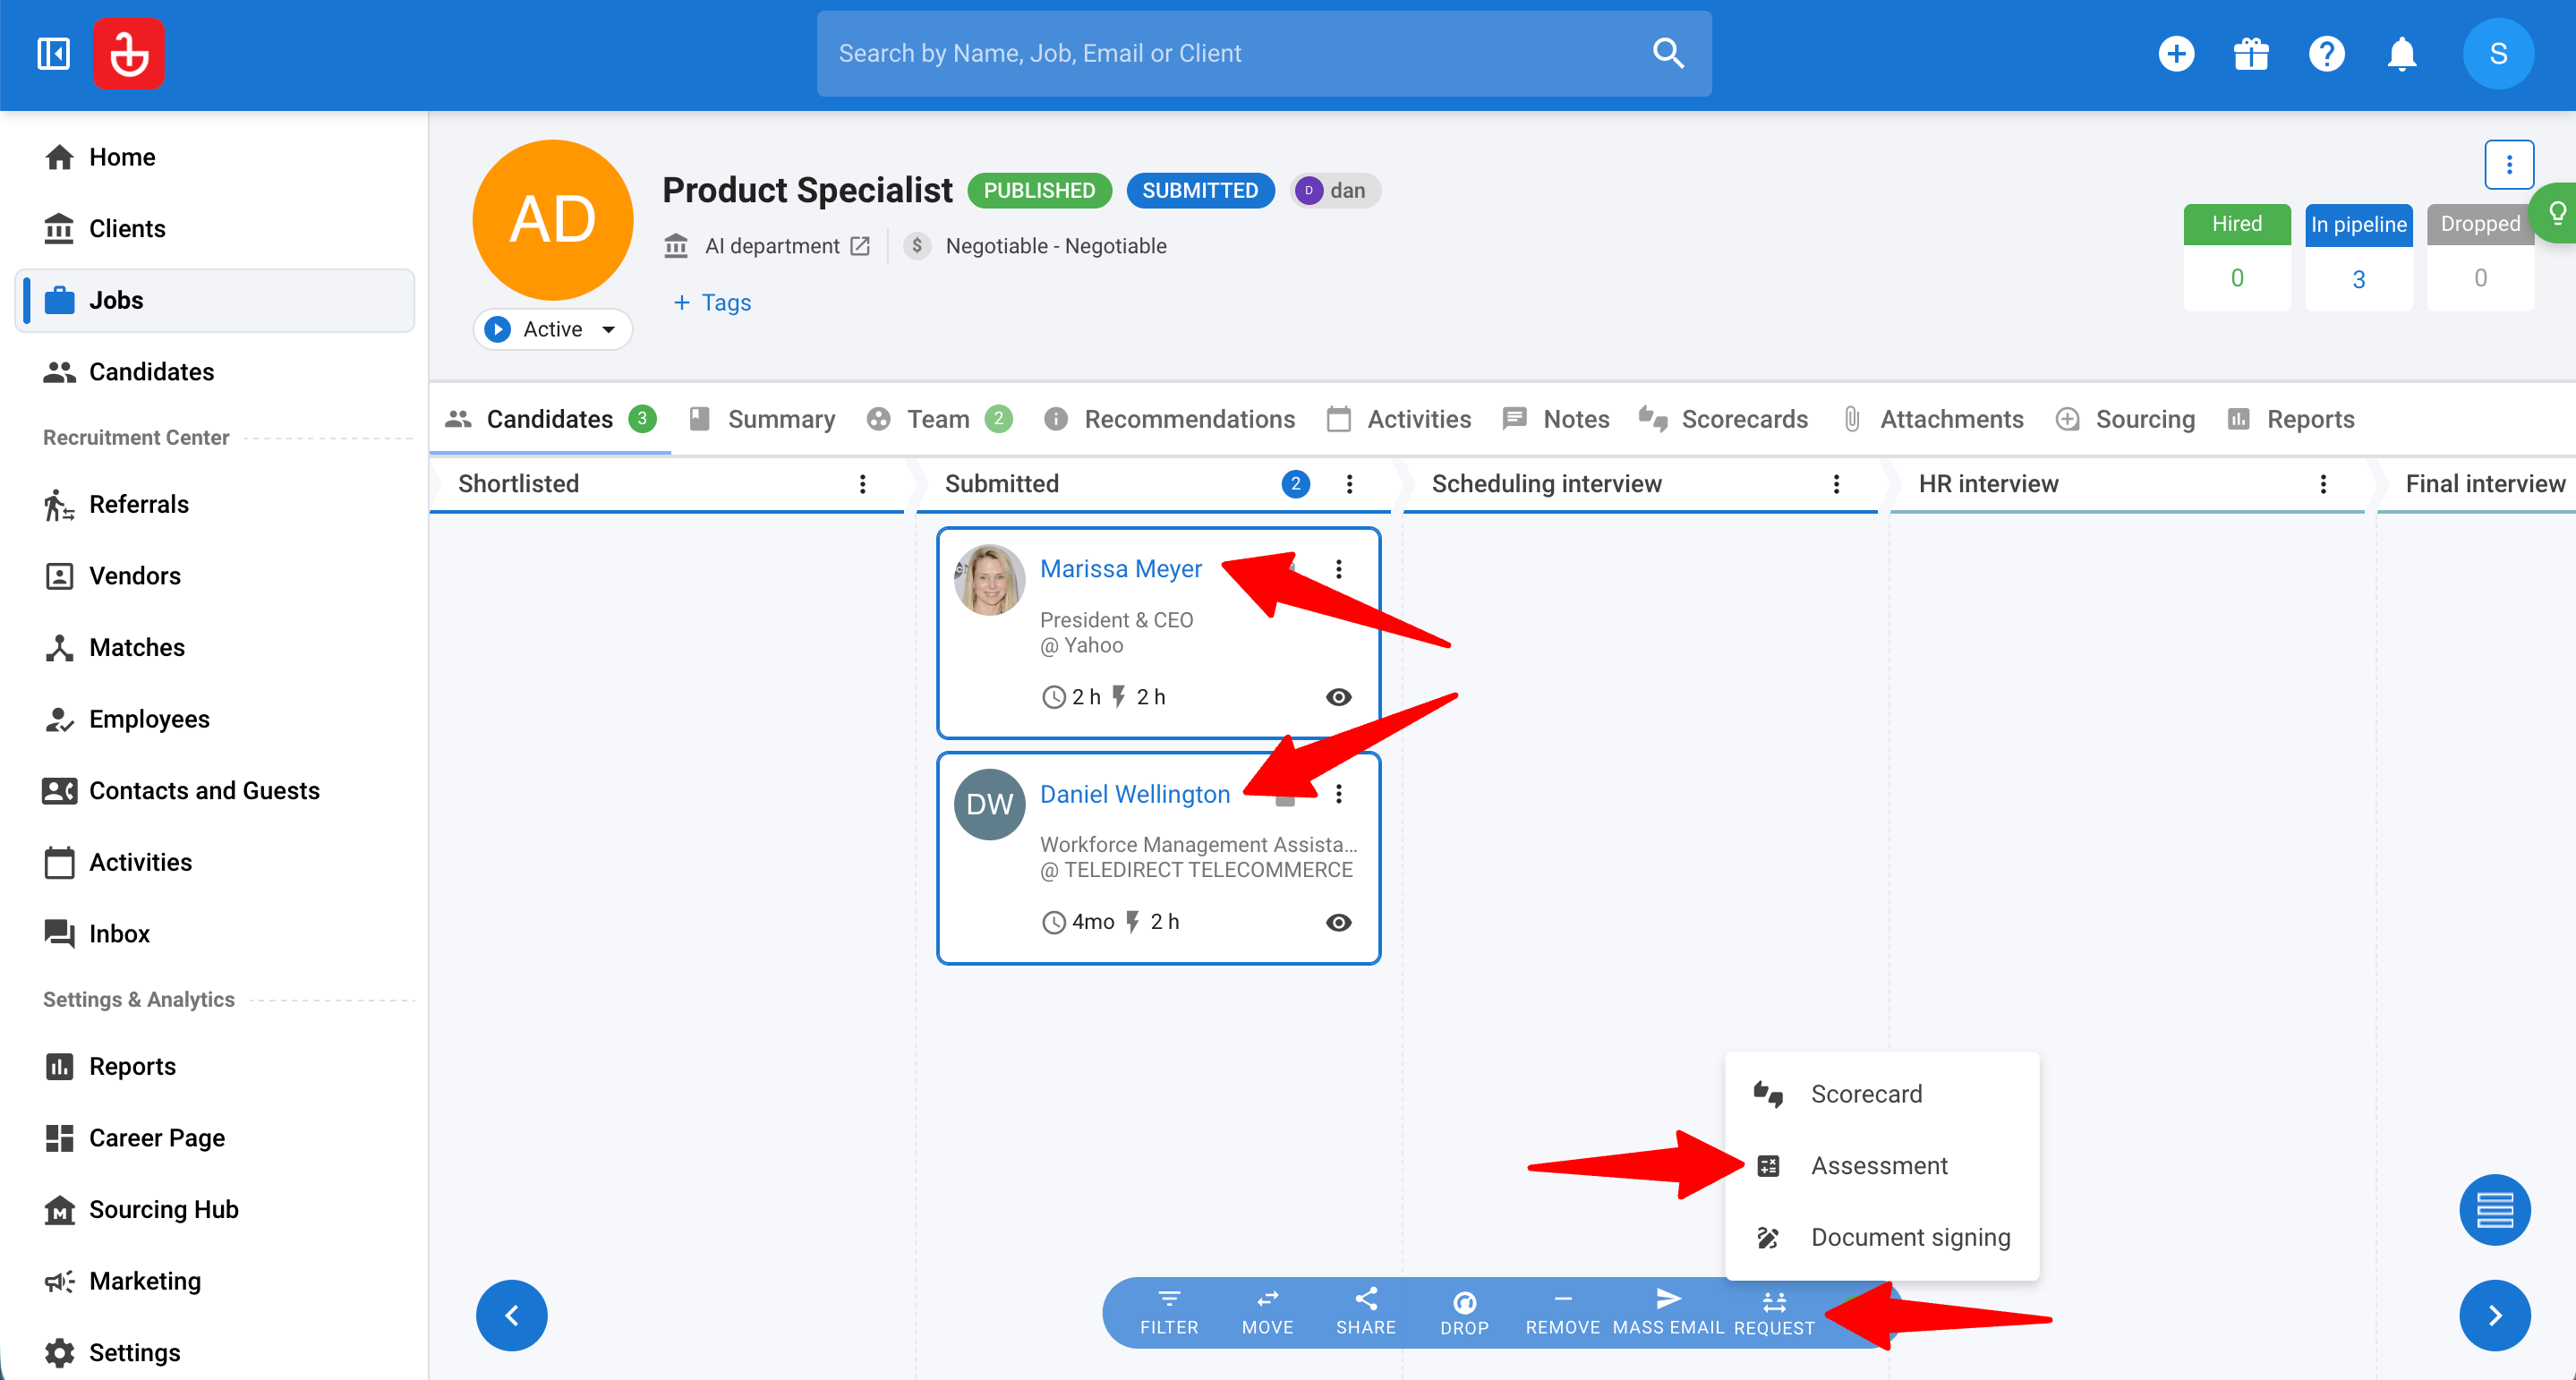2576x1380 pixels.
Task: Click the SHARE toolbar button
Action: (x=1365, y=1312)
